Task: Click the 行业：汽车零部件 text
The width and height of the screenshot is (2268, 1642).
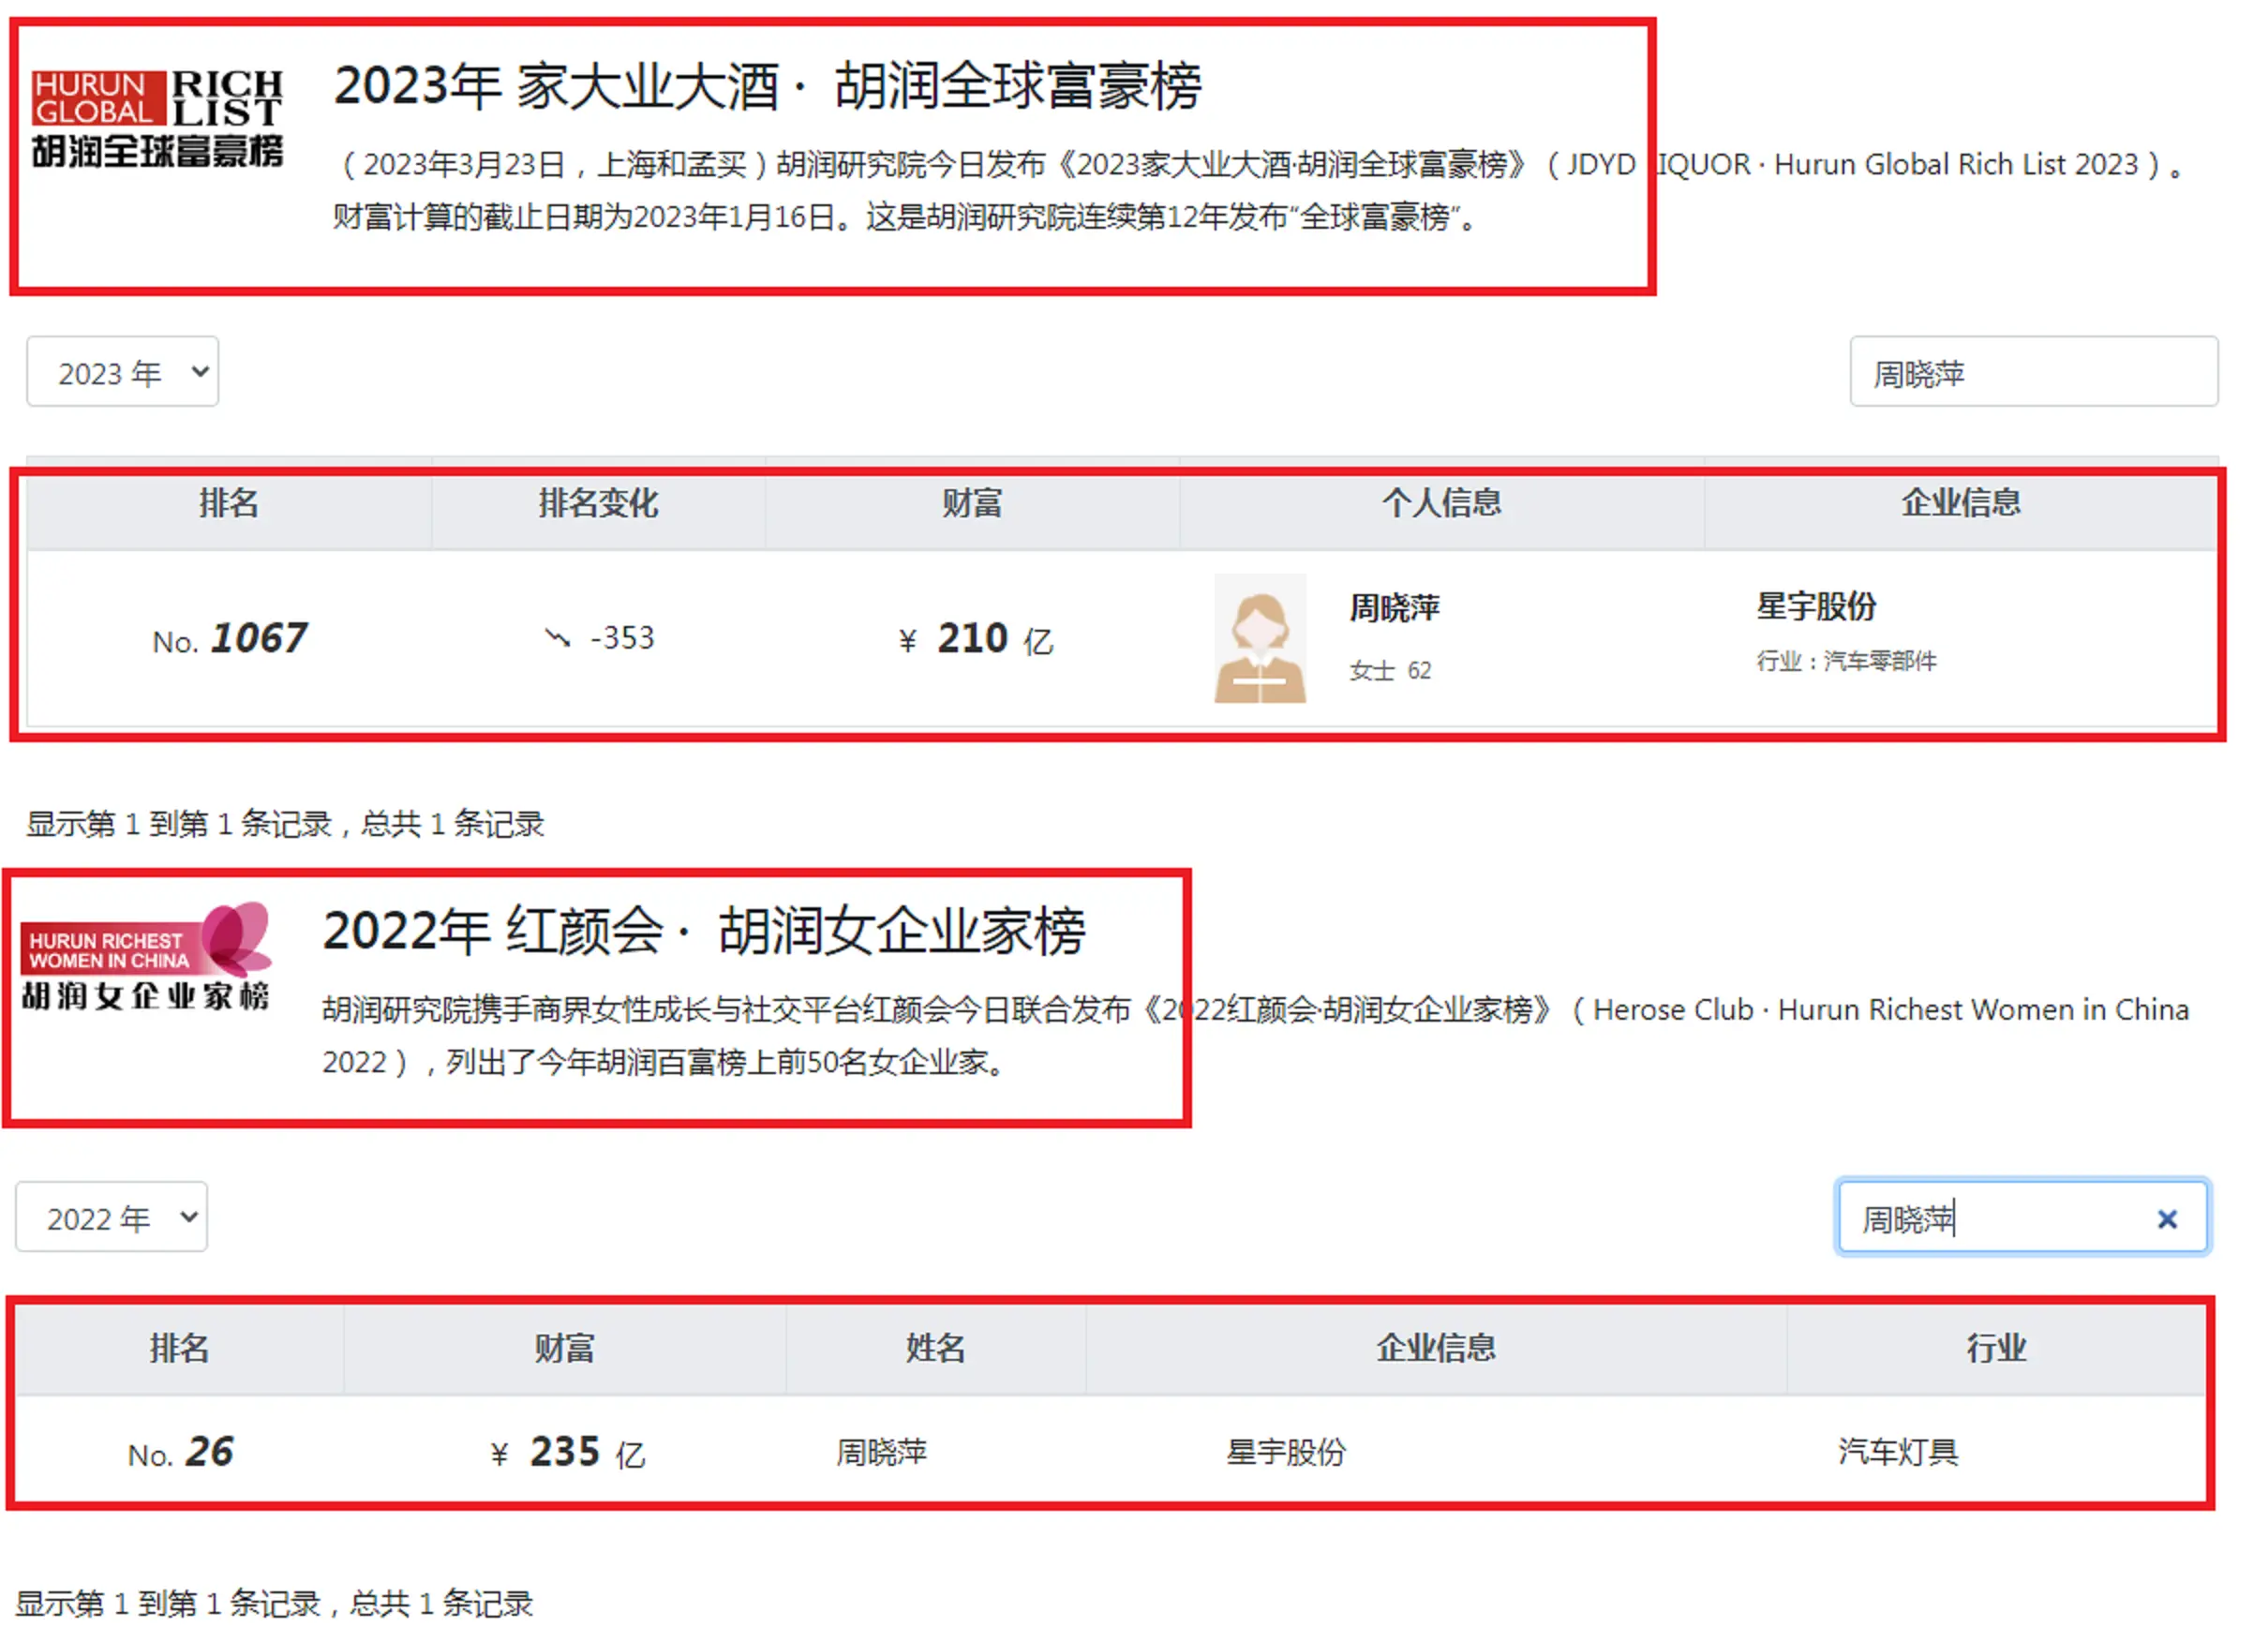Action: [1846, 661]
